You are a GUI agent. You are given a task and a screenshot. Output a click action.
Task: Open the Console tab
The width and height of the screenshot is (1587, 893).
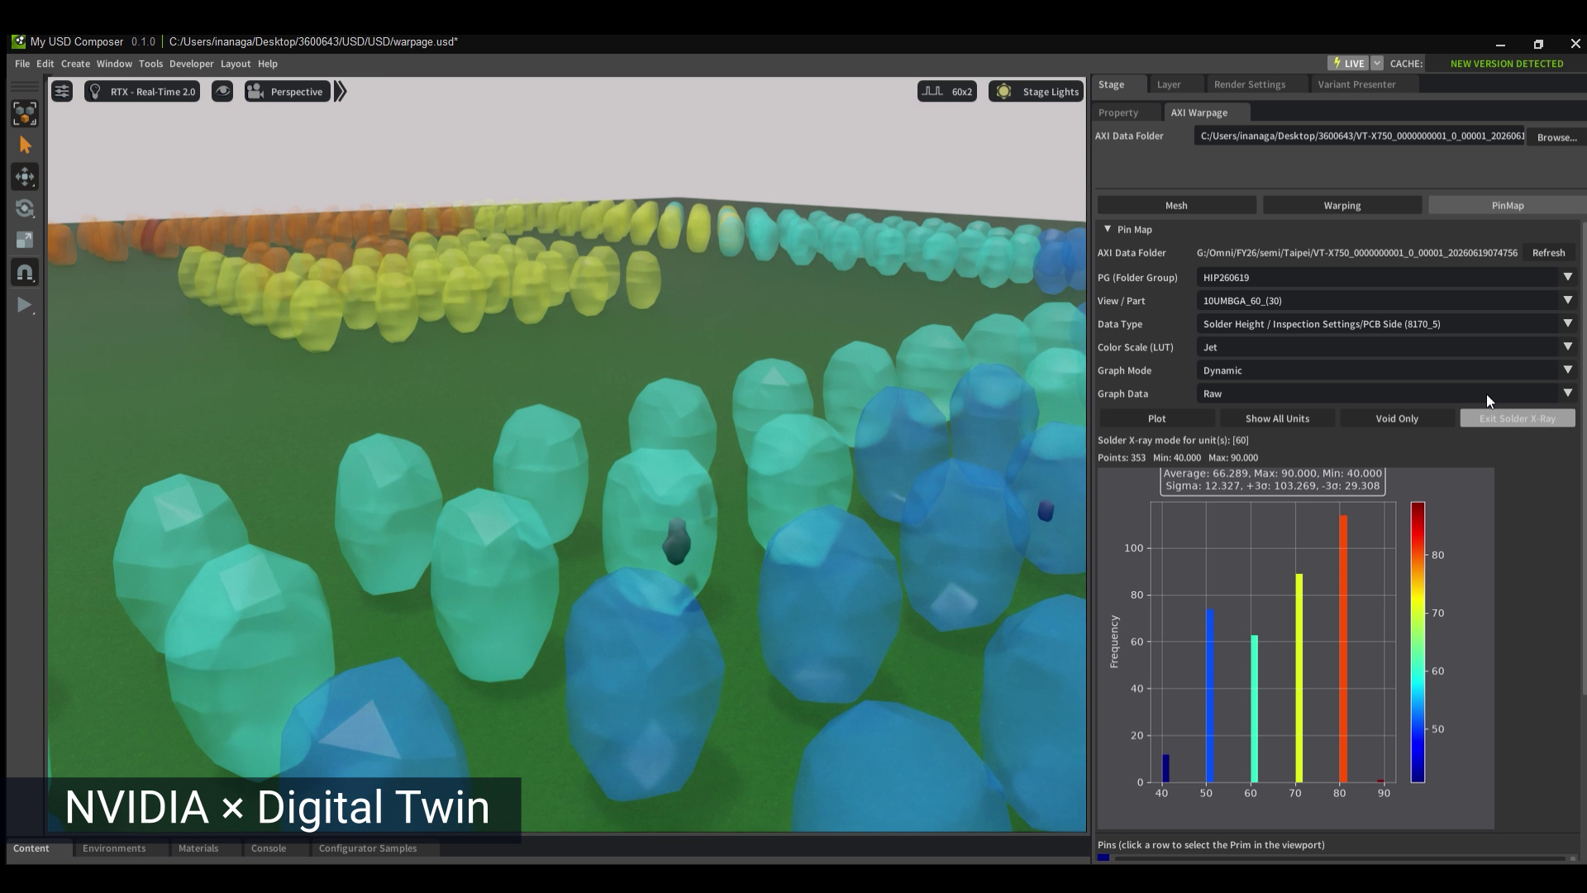pyautogui.click(x=268, y=849)
